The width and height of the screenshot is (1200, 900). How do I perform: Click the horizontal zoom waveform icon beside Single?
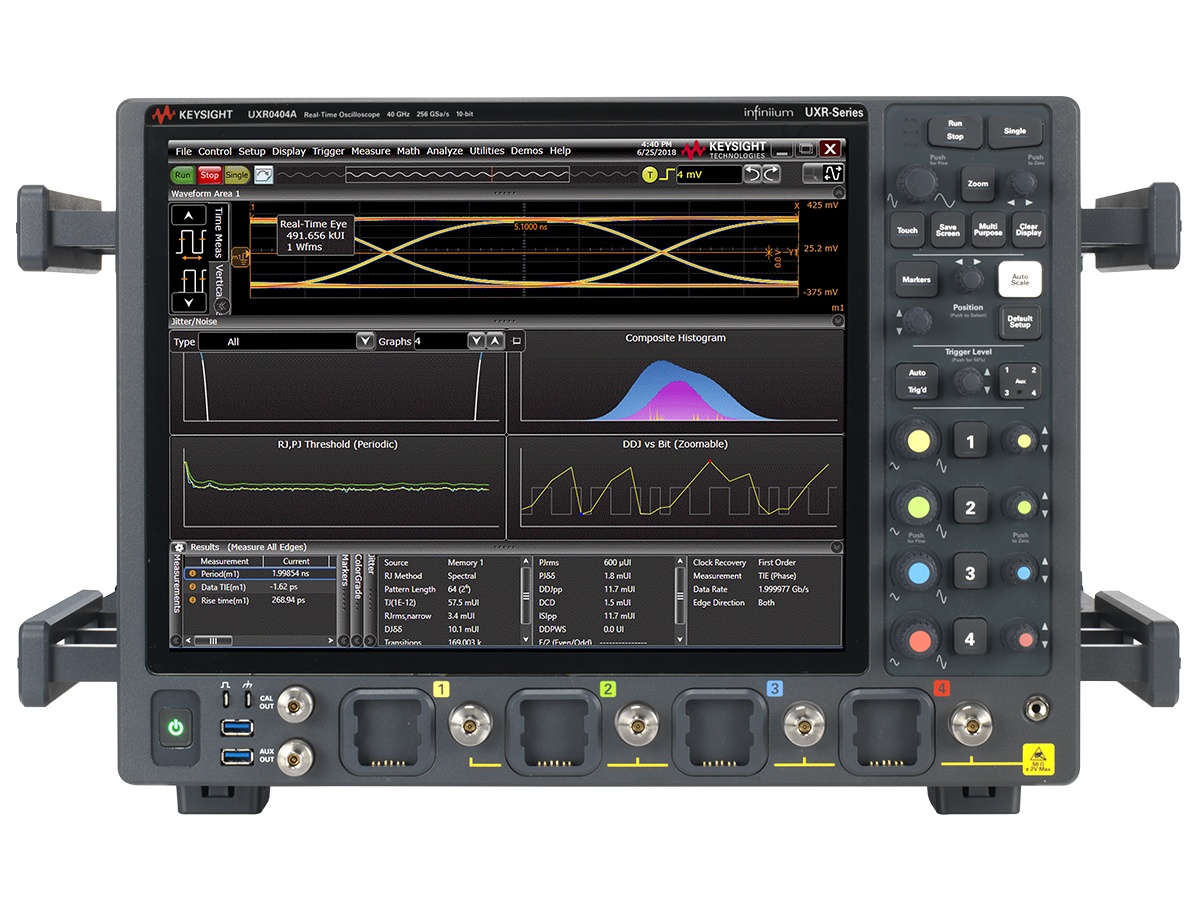tap(263, 175)
